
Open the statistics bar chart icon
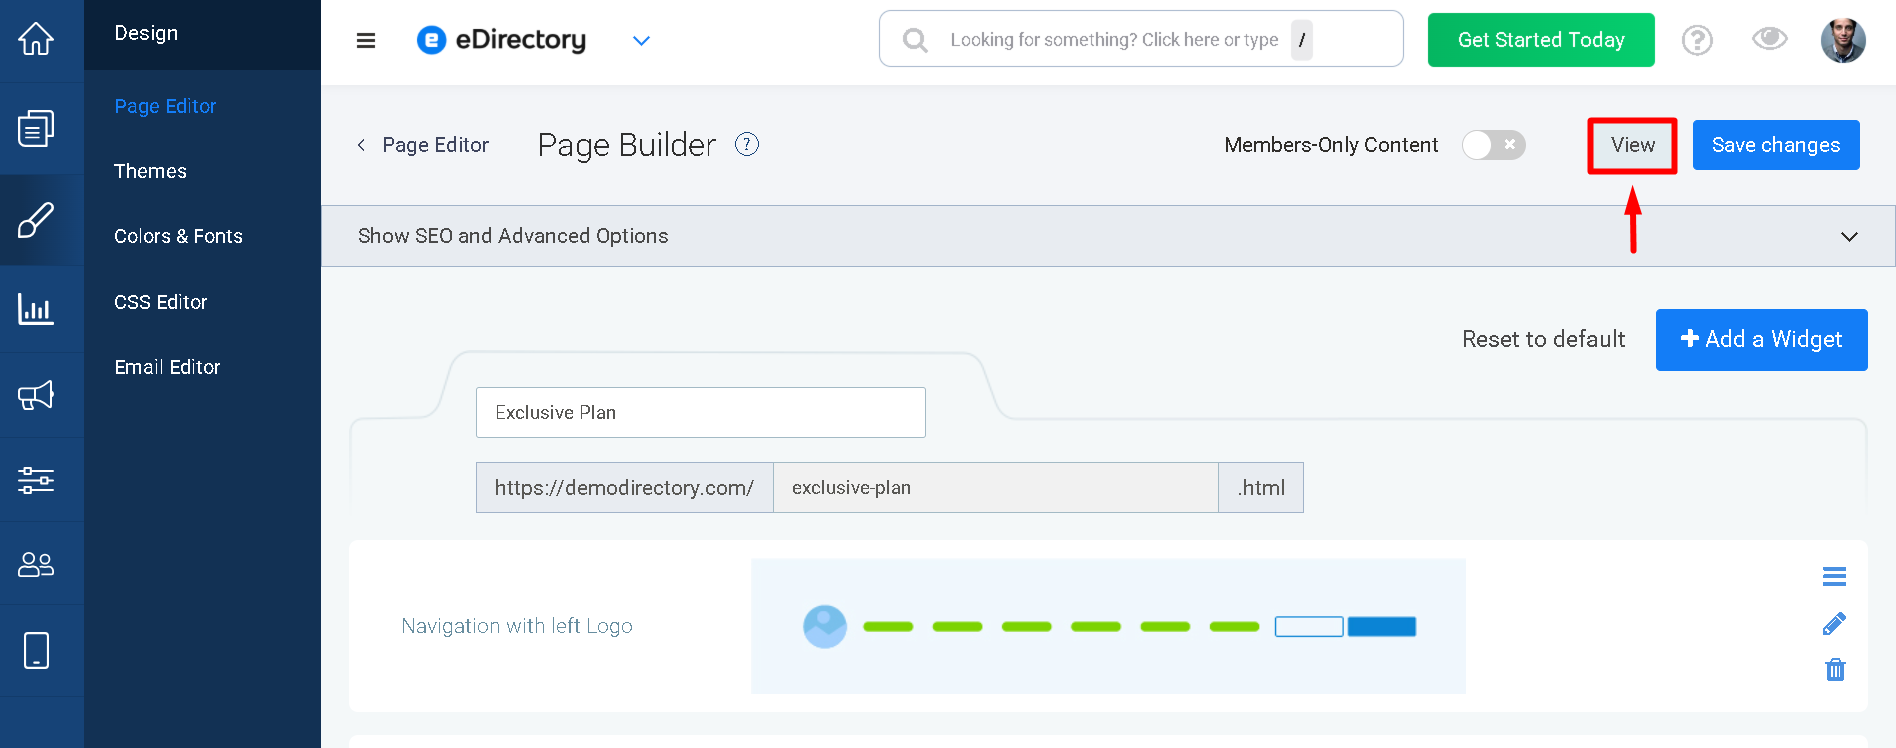click(36, 309)
